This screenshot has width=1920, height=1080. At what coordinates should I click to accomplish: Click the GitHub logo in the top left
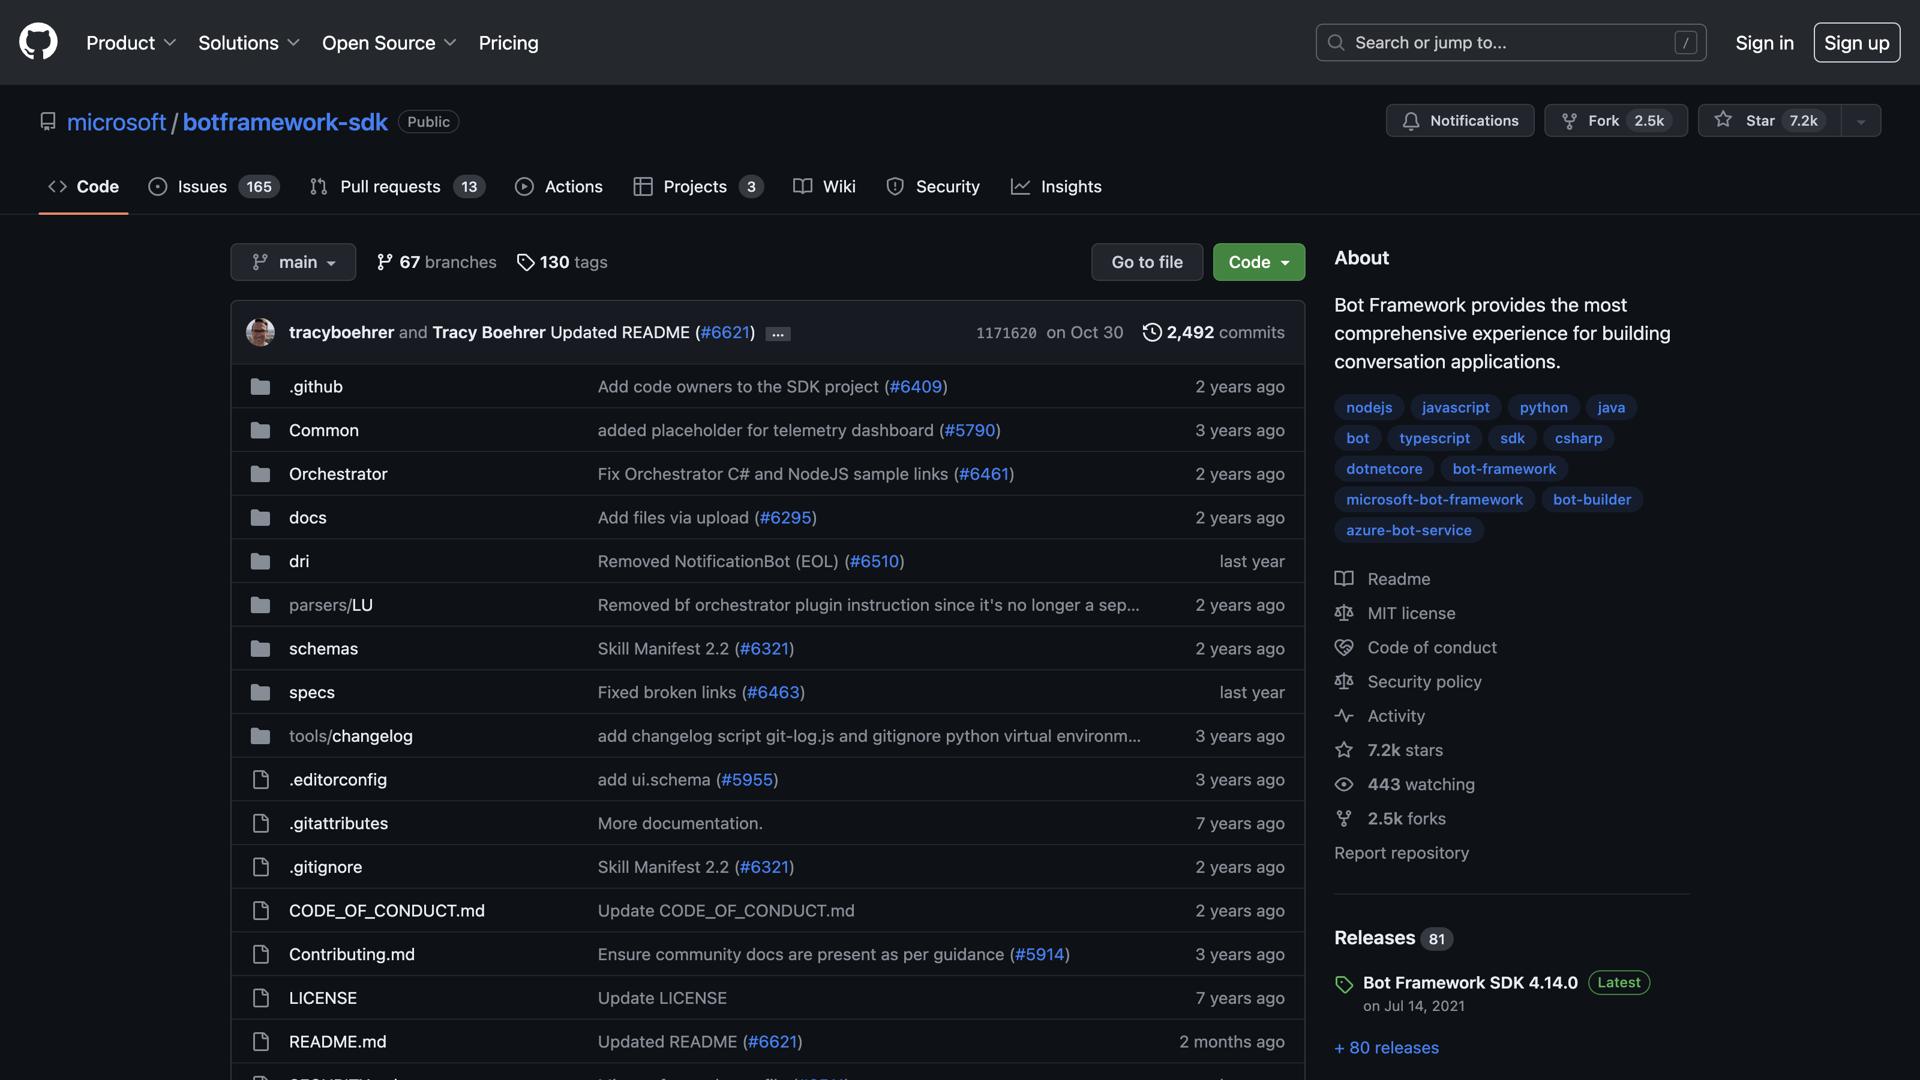pyautogui.click(x=37, y=42)
